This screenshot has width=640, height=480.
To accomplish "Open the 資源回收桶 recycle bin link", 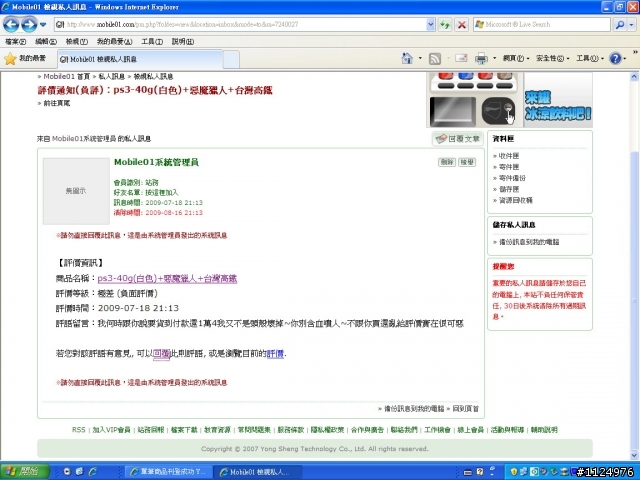I will pyautogui.click(x=516, y=200).
